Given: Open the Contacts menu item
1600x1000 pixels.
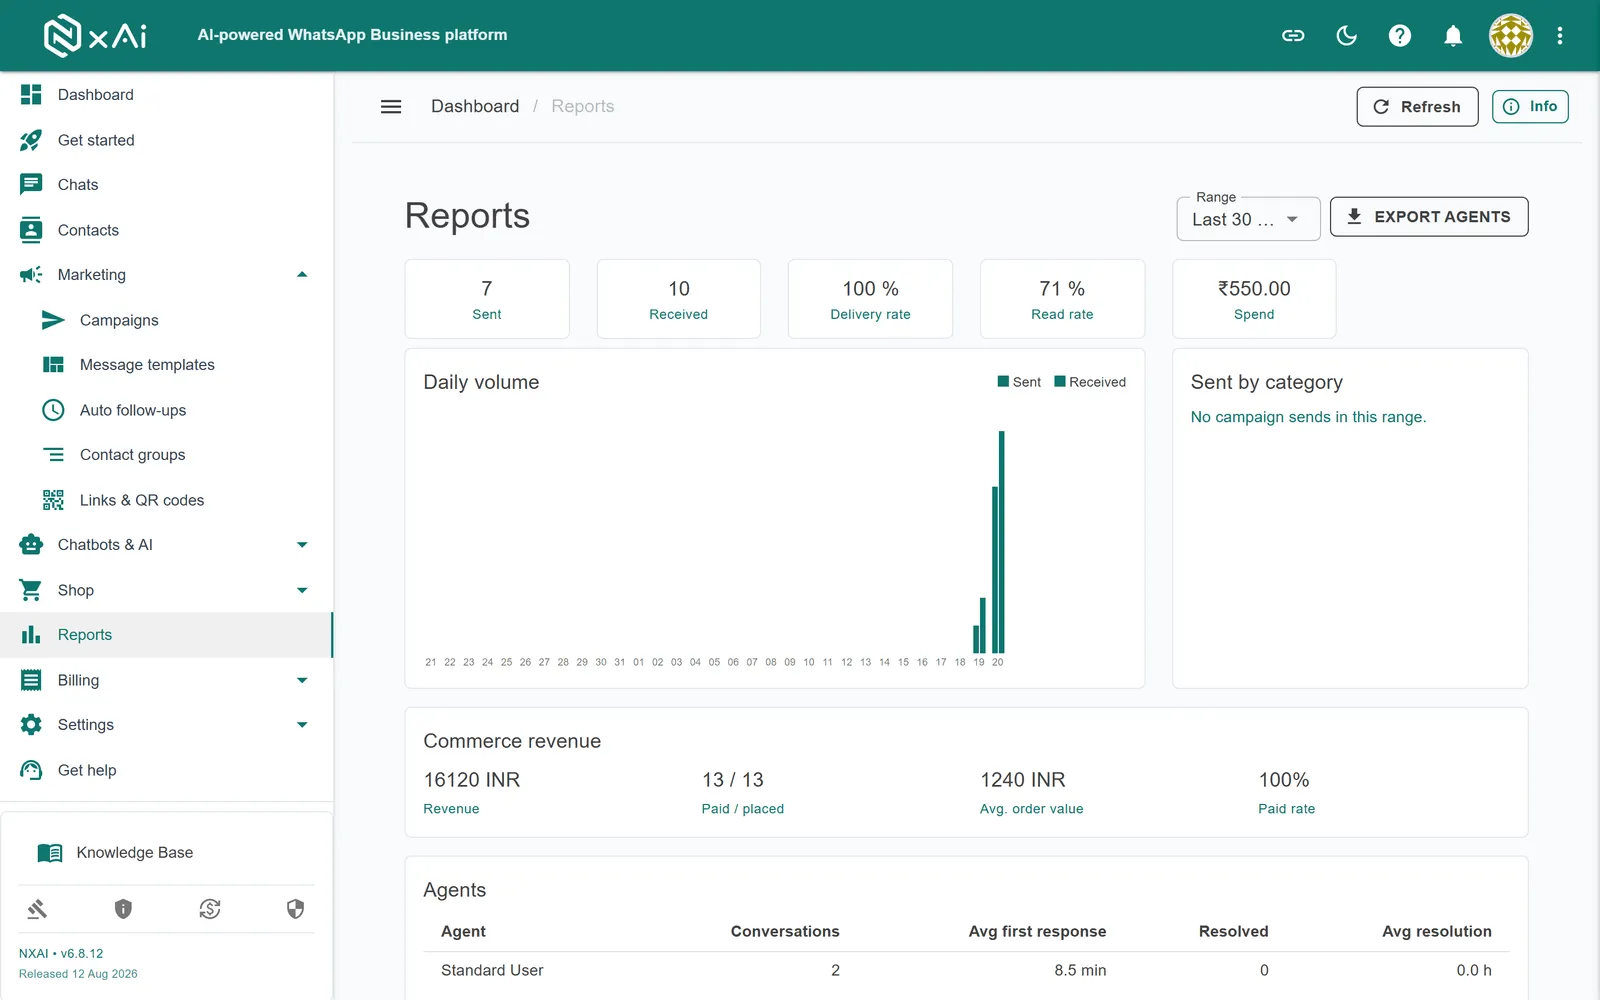Looking at the screenshot, I should [x=166, y=230].
